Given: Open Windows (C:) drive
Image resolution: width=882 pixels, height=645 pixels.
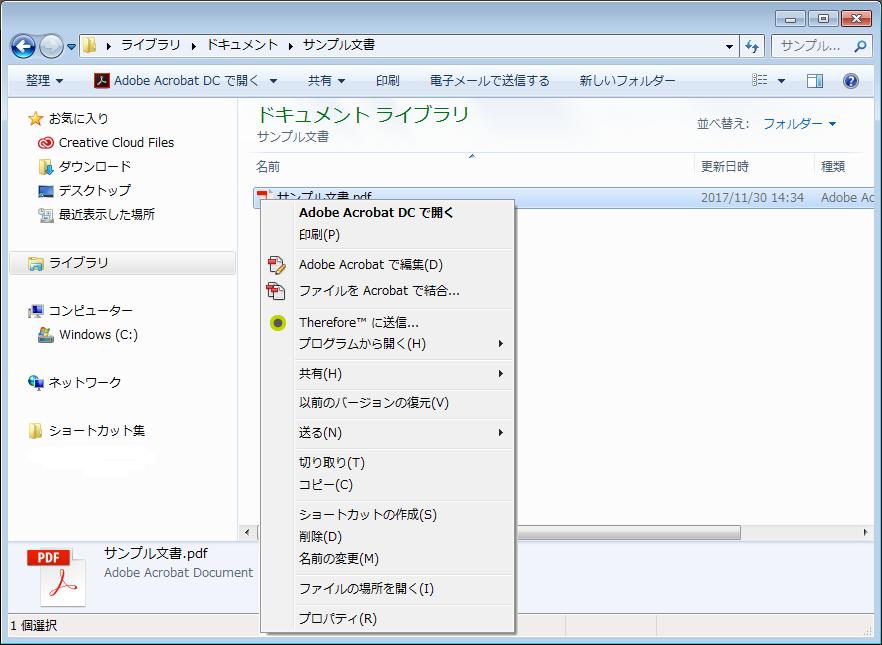Looking at the screenshot, I should click(88, 335).
